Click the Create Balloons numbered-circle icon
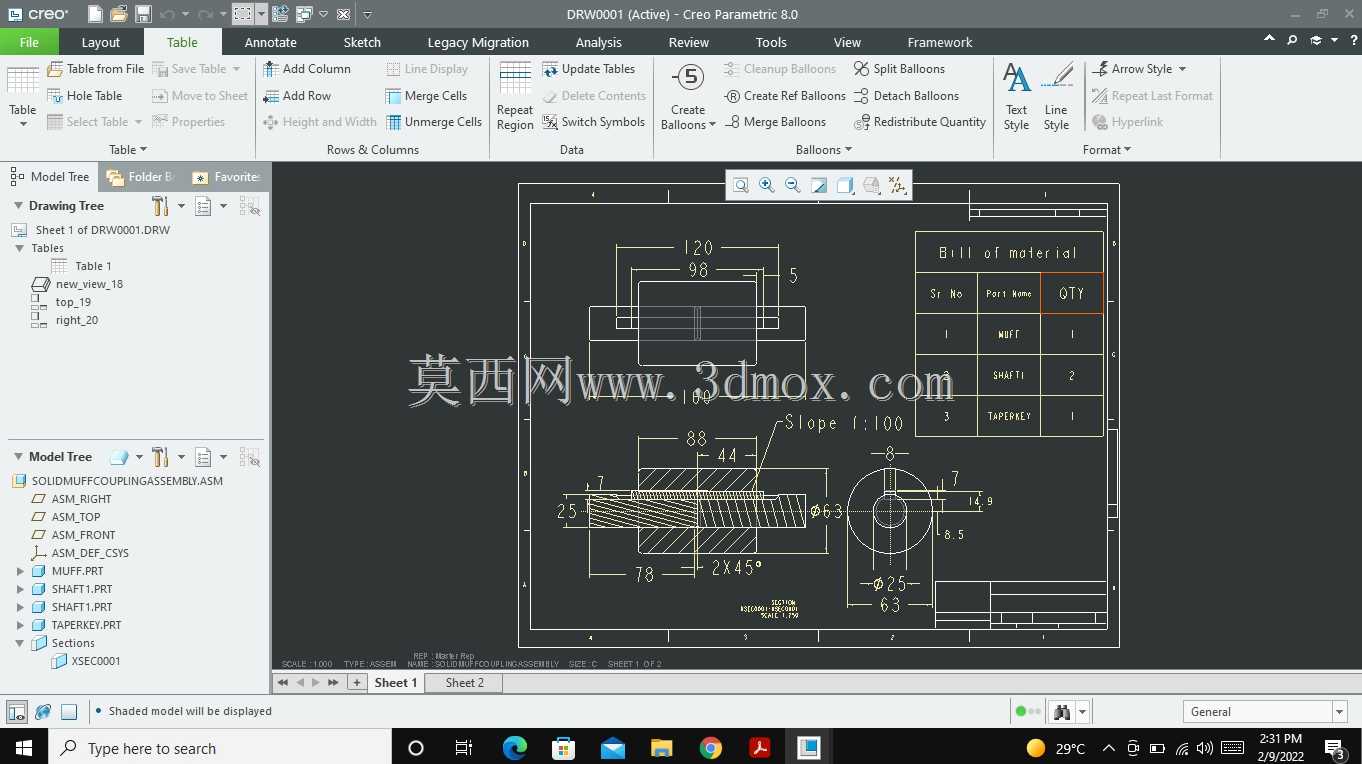This screenshot has width=1362, height=764. (688, 79)
